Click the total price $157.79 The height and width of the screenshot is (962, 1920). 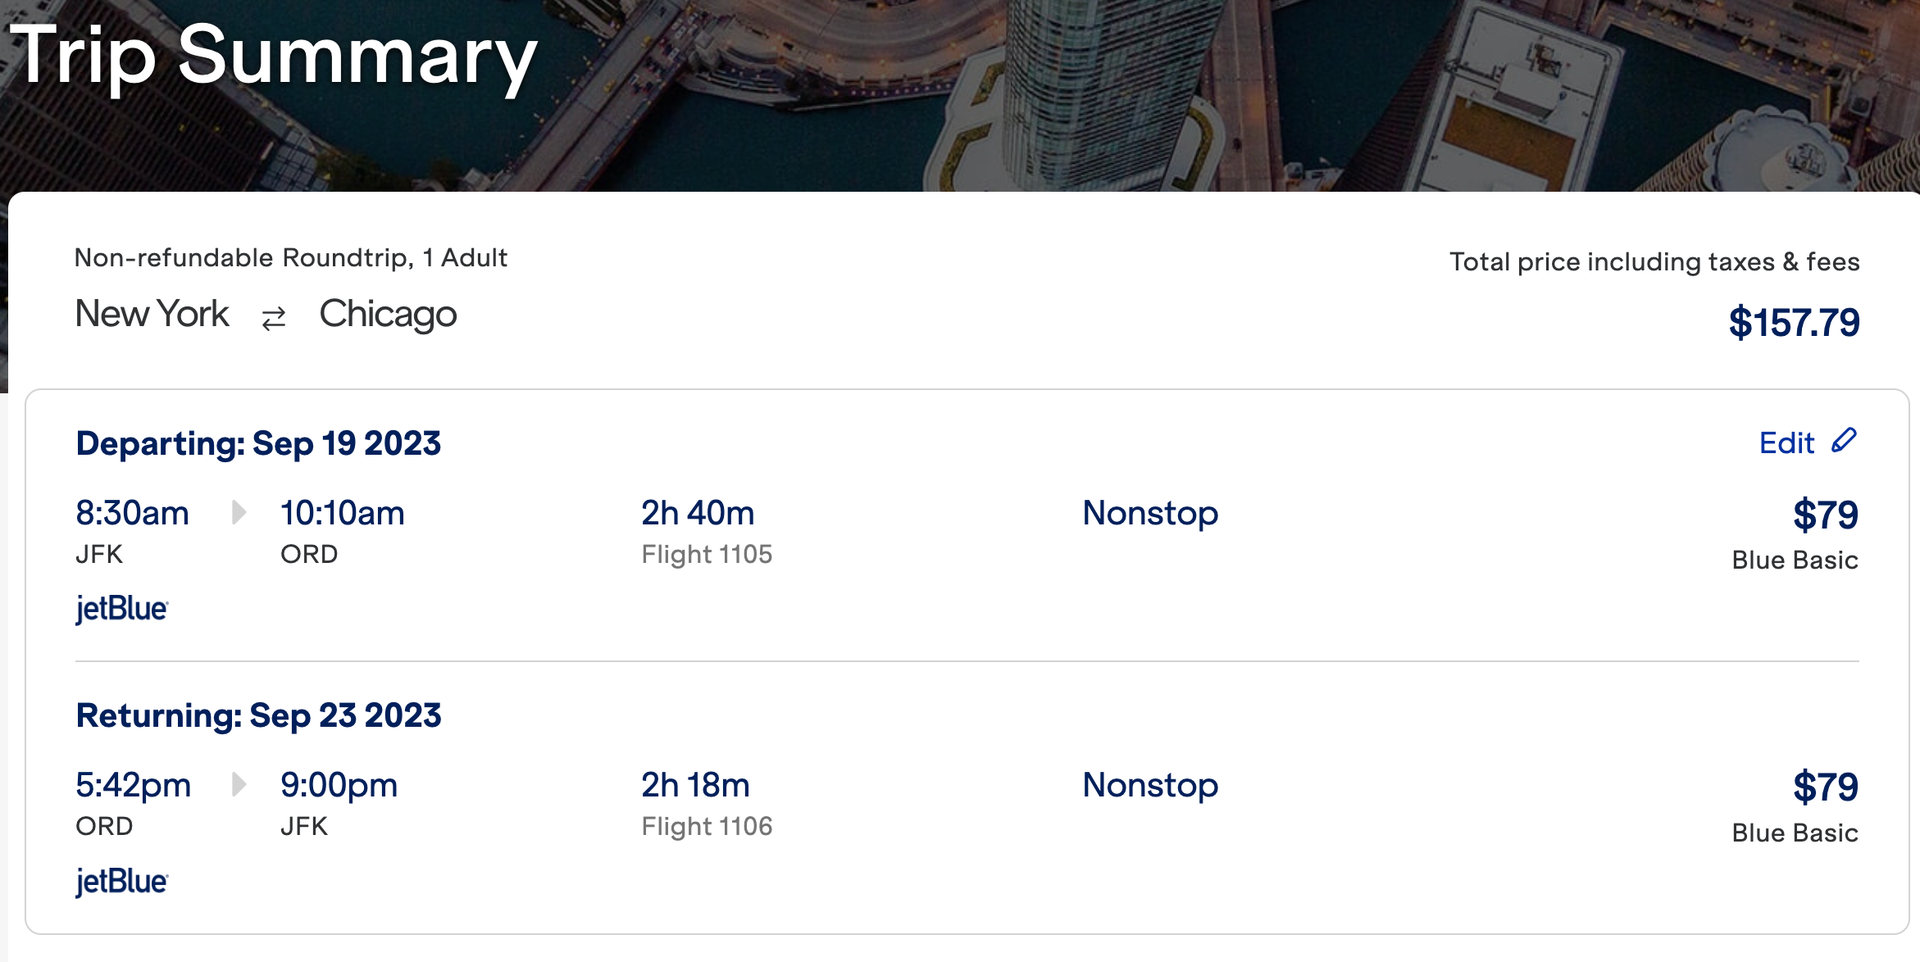[x=1794, y=322]
